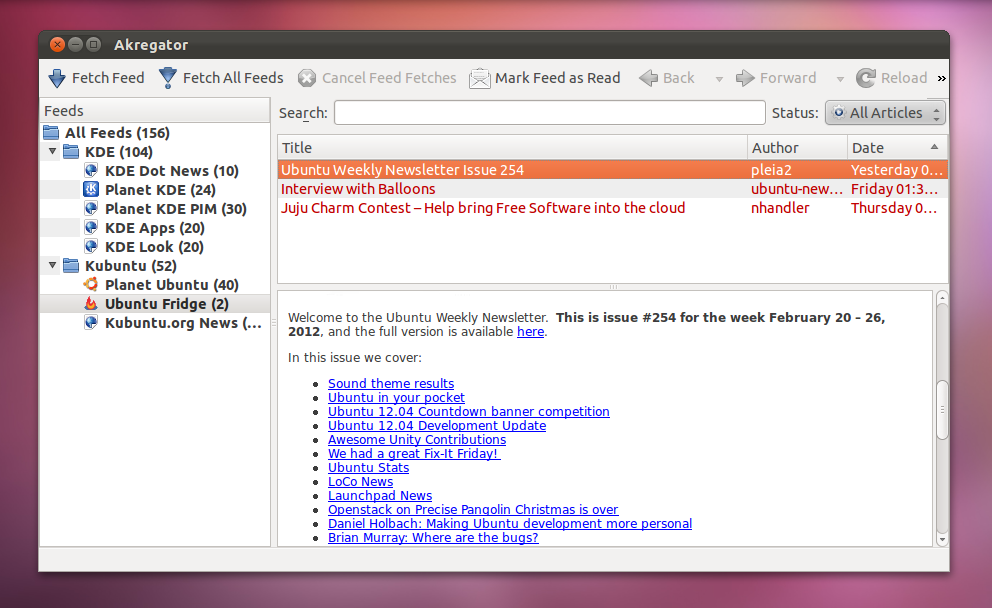Viewport: 992px width, 608px height.
Task: Click the article scrollbar up arrow
Action: coord(942,297)
